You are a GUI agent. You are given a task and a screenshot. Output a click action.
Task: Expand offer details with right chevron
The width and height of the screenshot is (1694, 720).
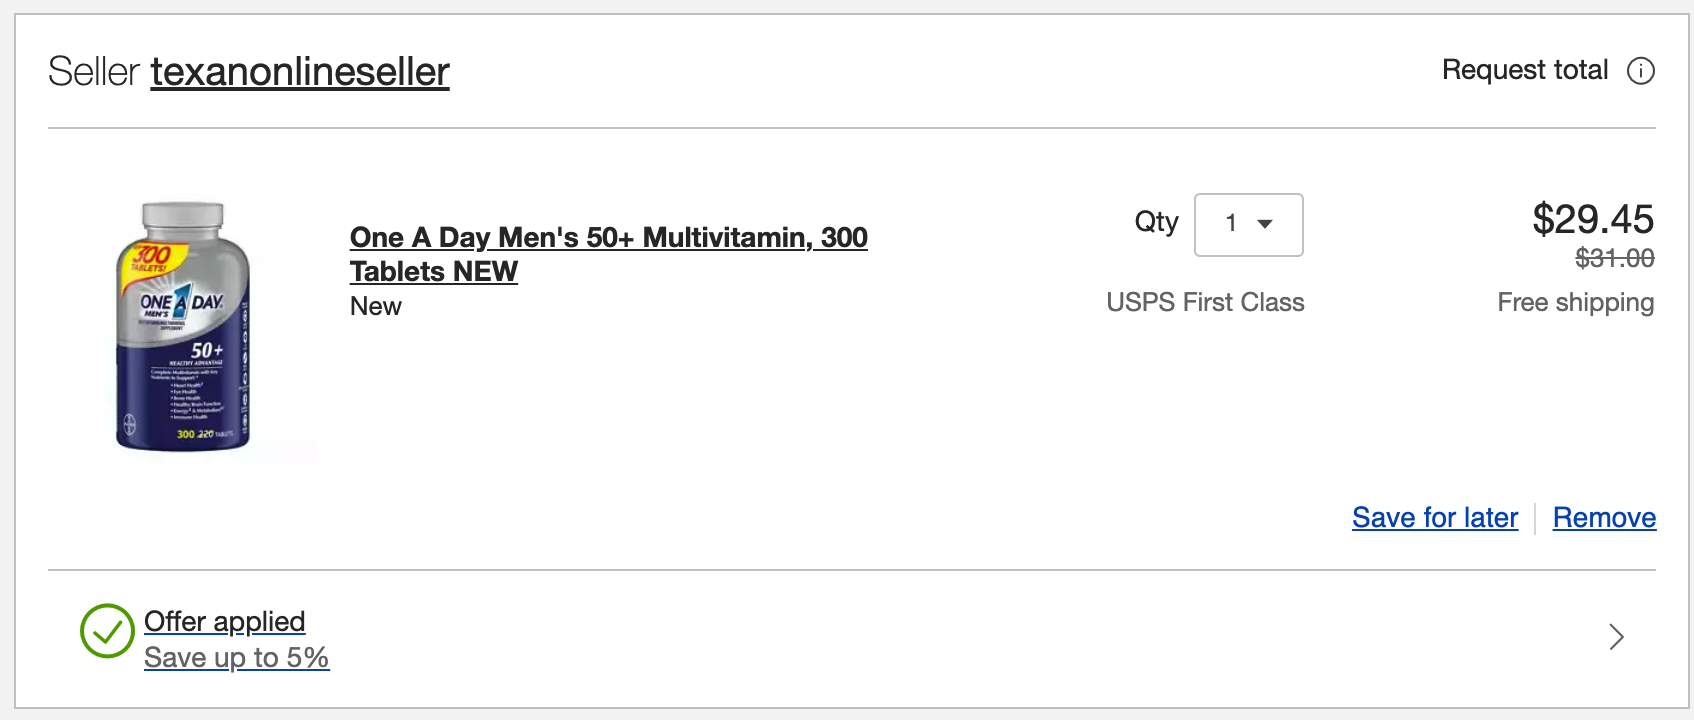pos(1616,637)
